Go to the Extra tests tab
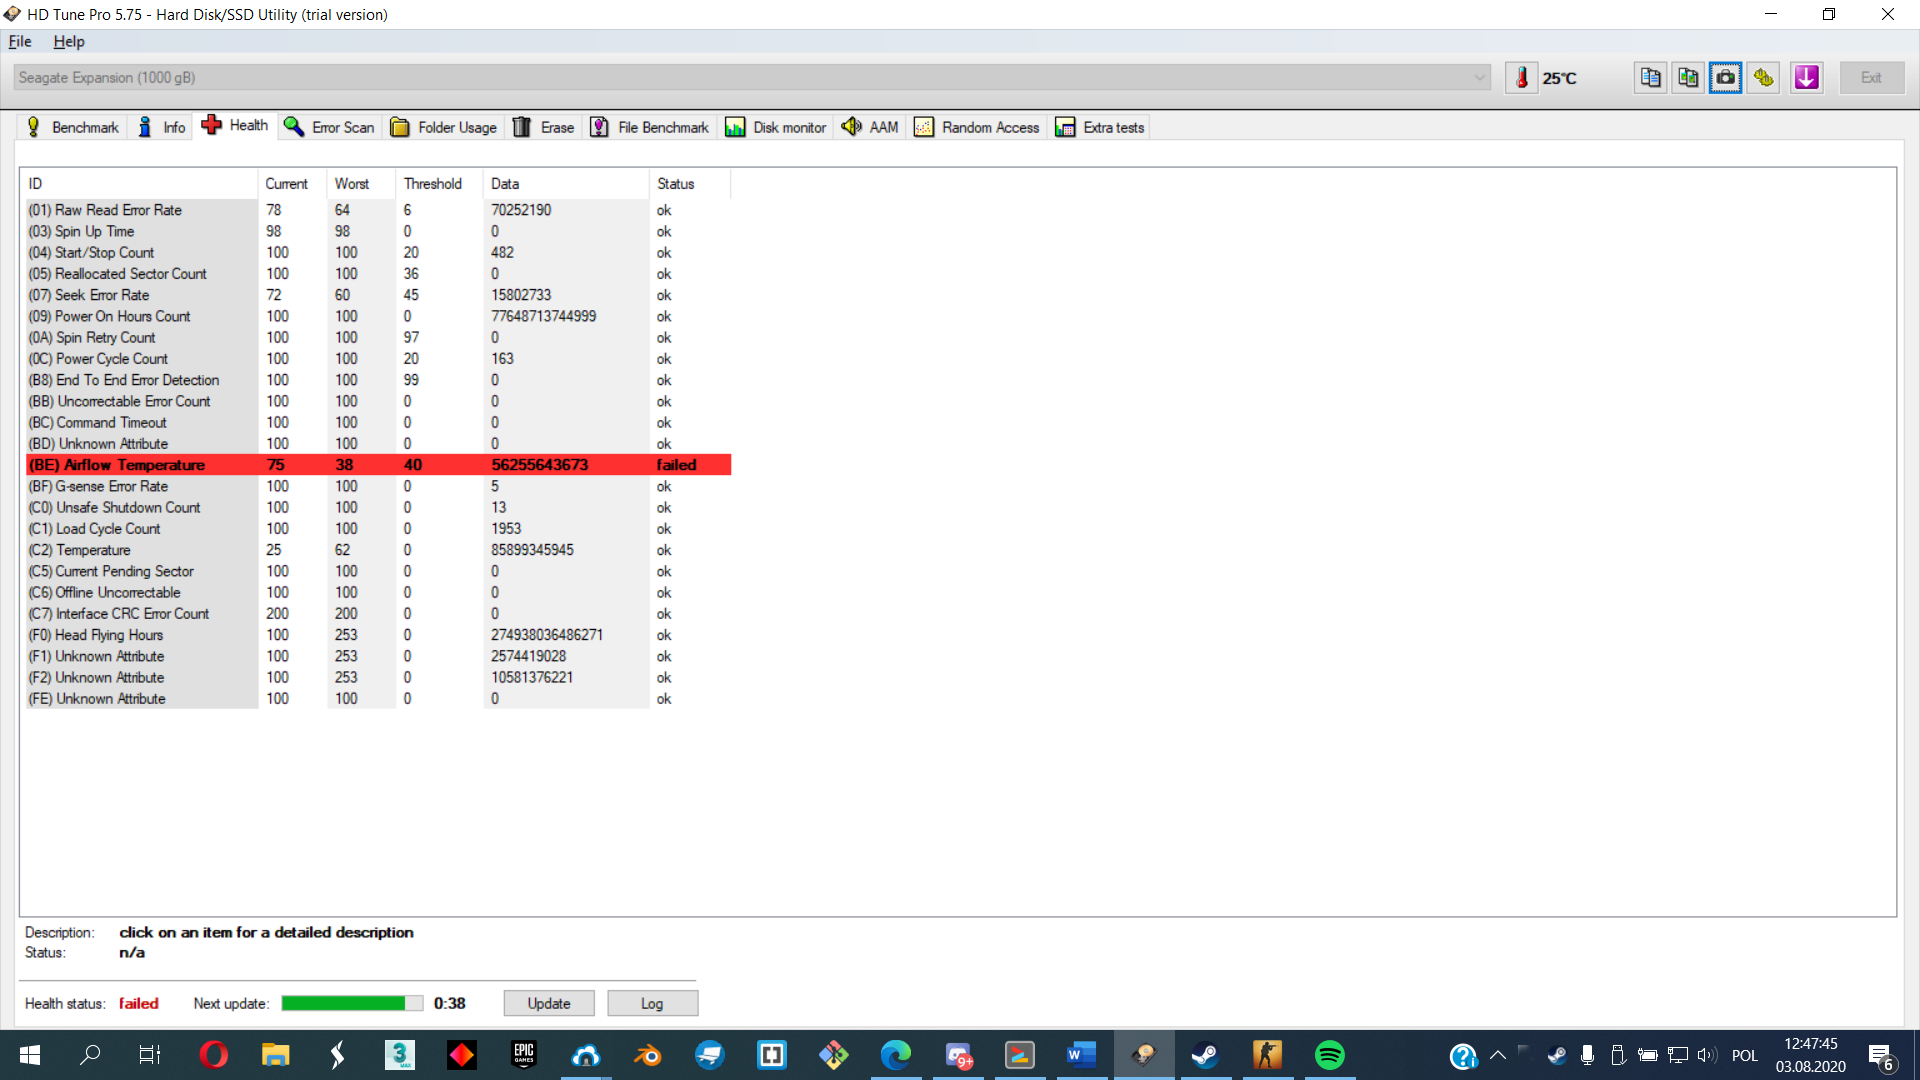 [1100, 127]
